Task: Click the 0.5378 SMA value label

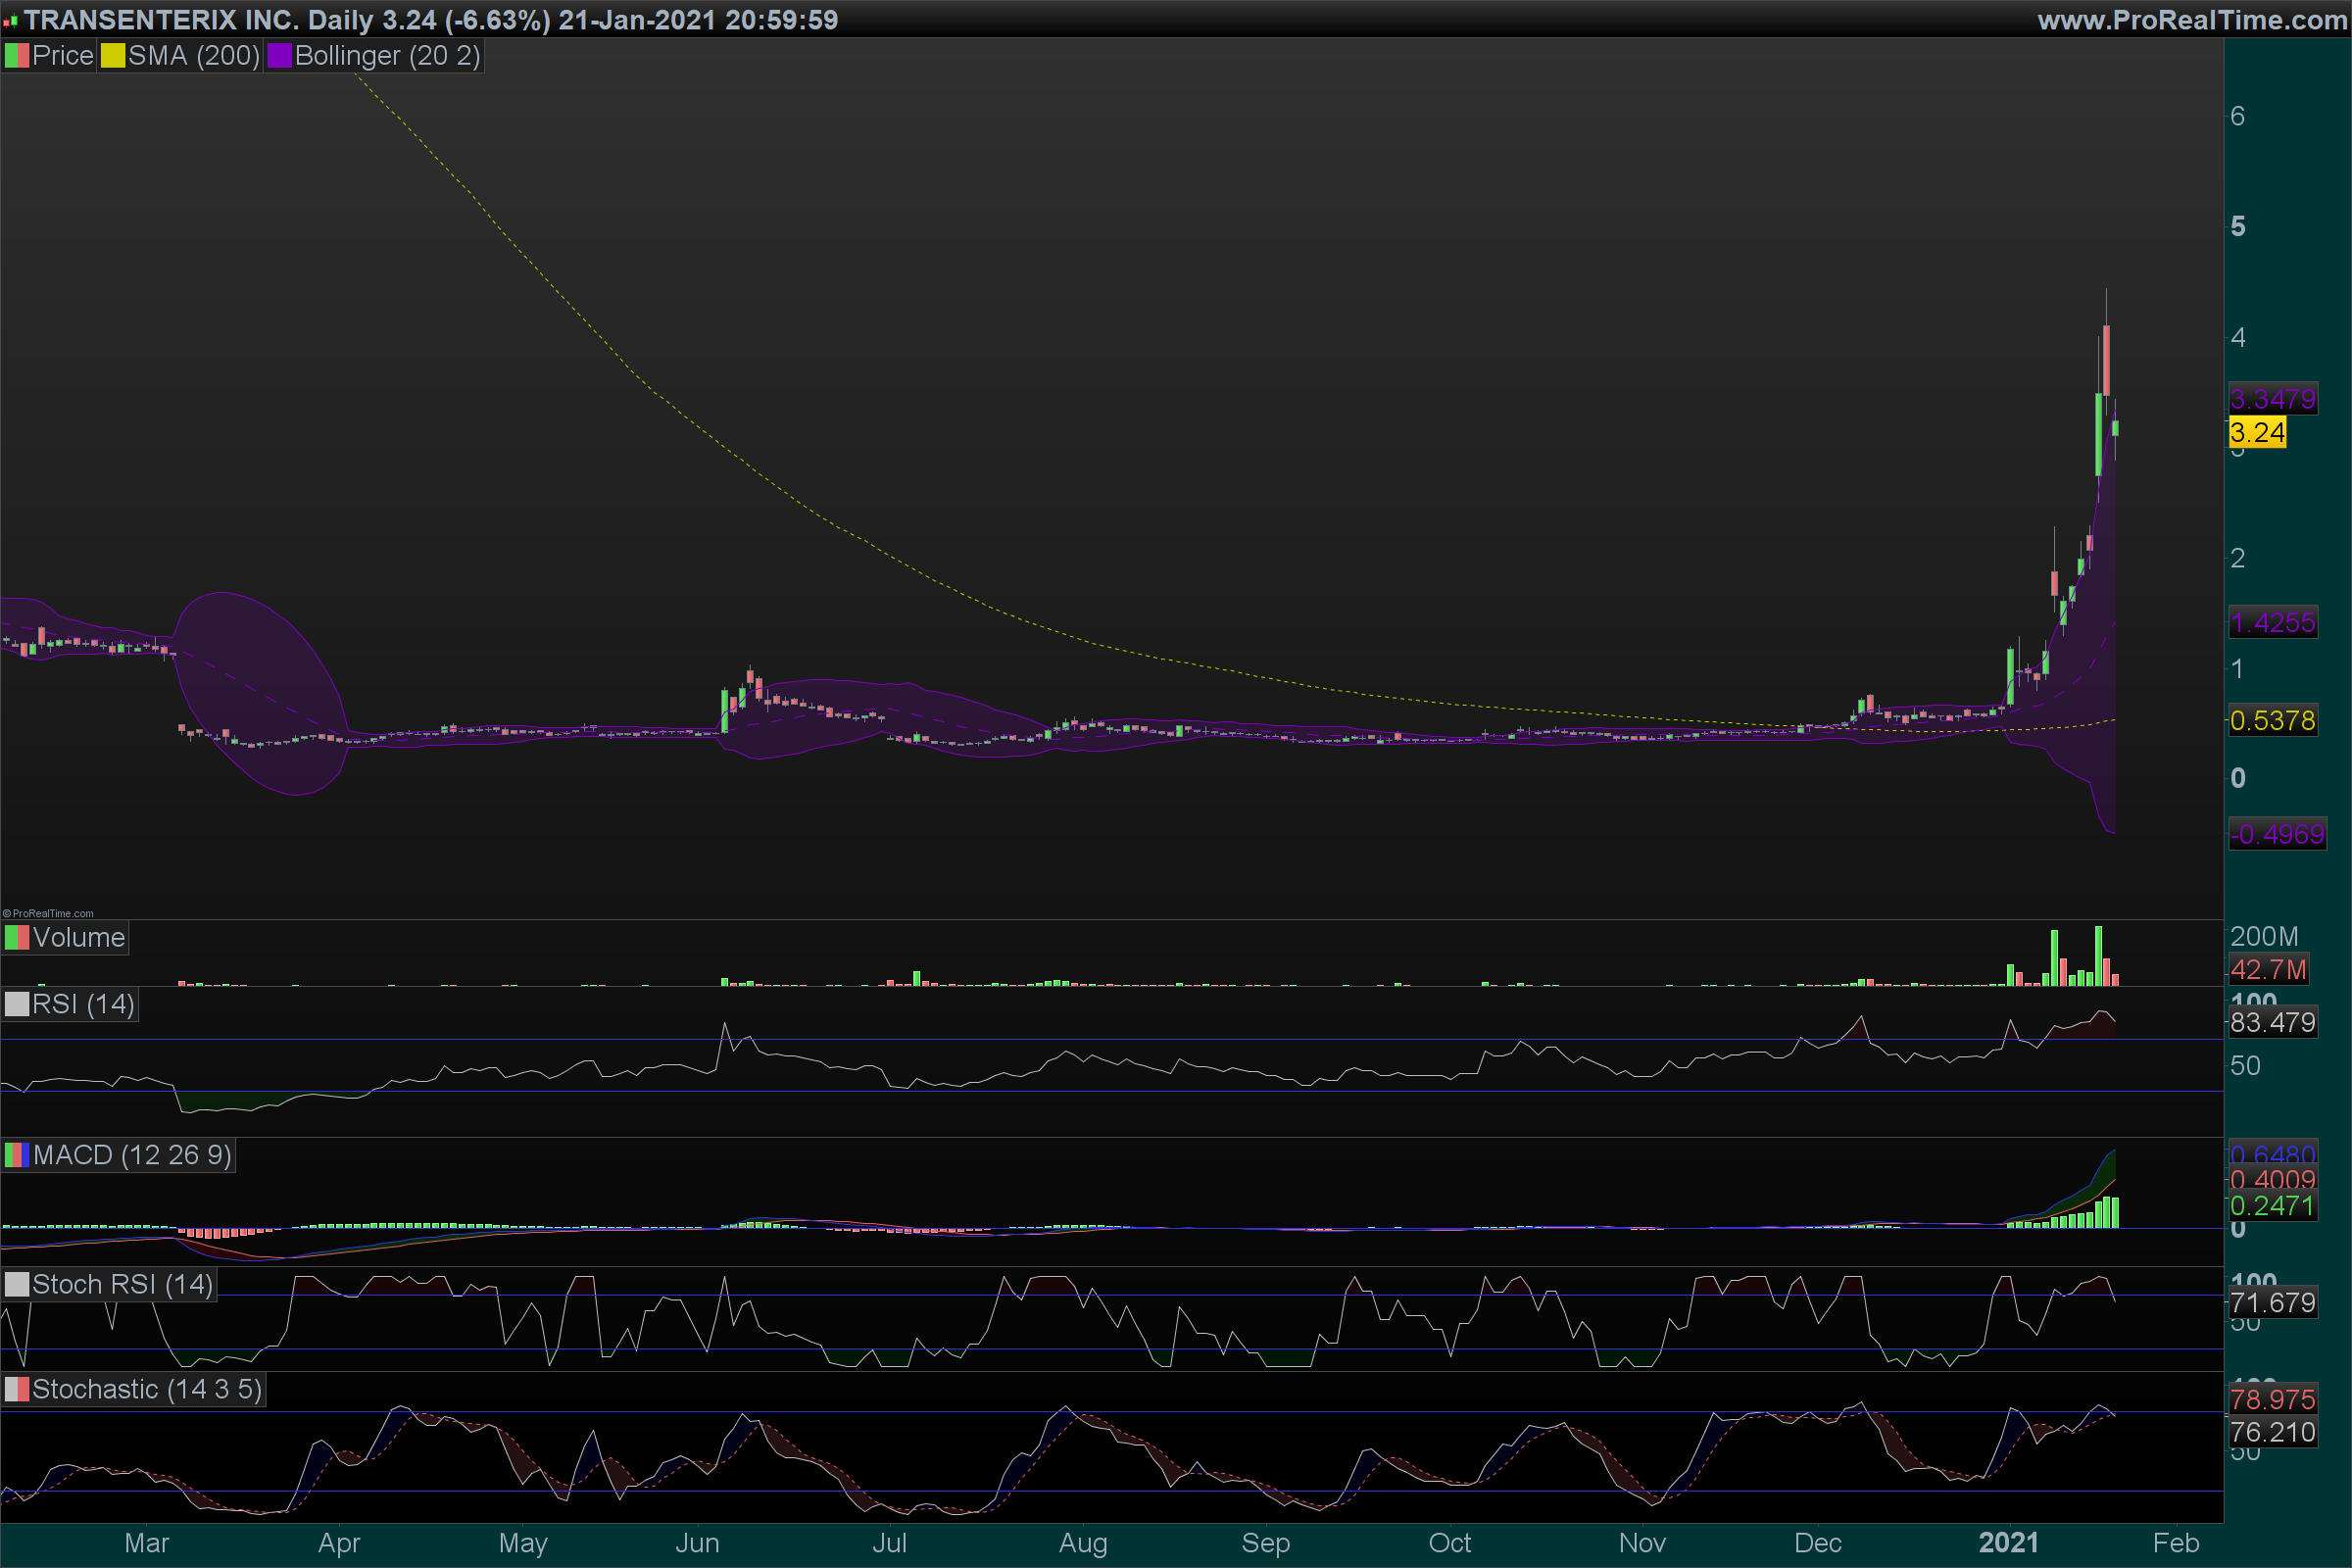Action: (2272, 720)
